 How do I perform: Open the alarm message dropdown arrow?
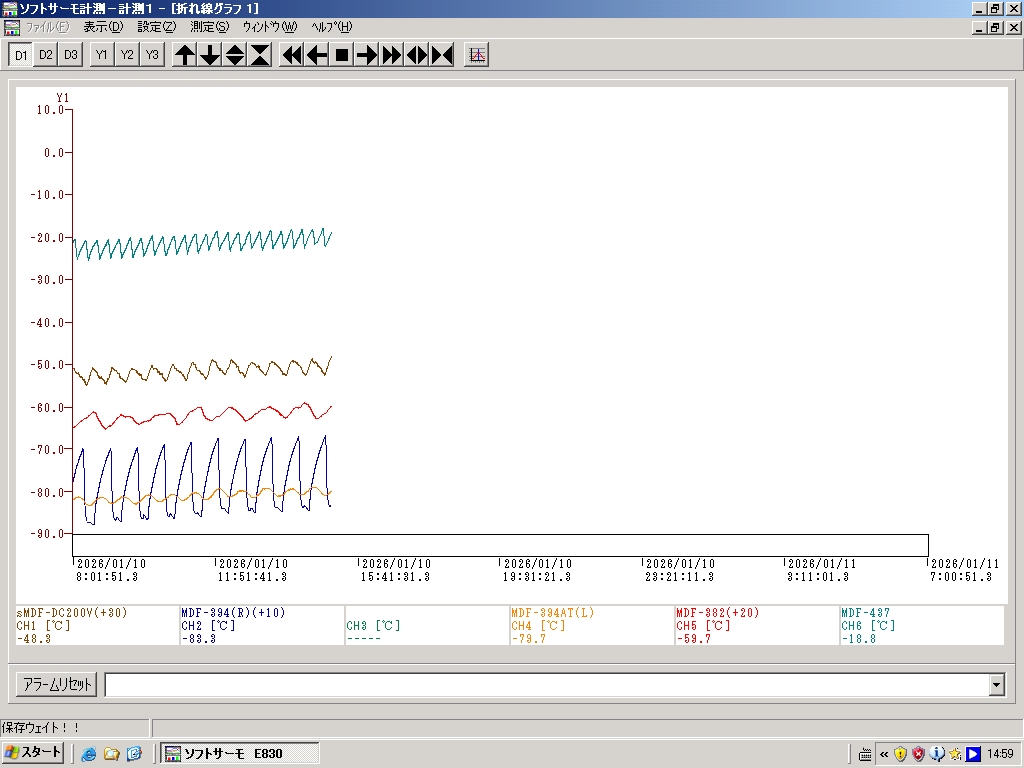coord(996,685)
